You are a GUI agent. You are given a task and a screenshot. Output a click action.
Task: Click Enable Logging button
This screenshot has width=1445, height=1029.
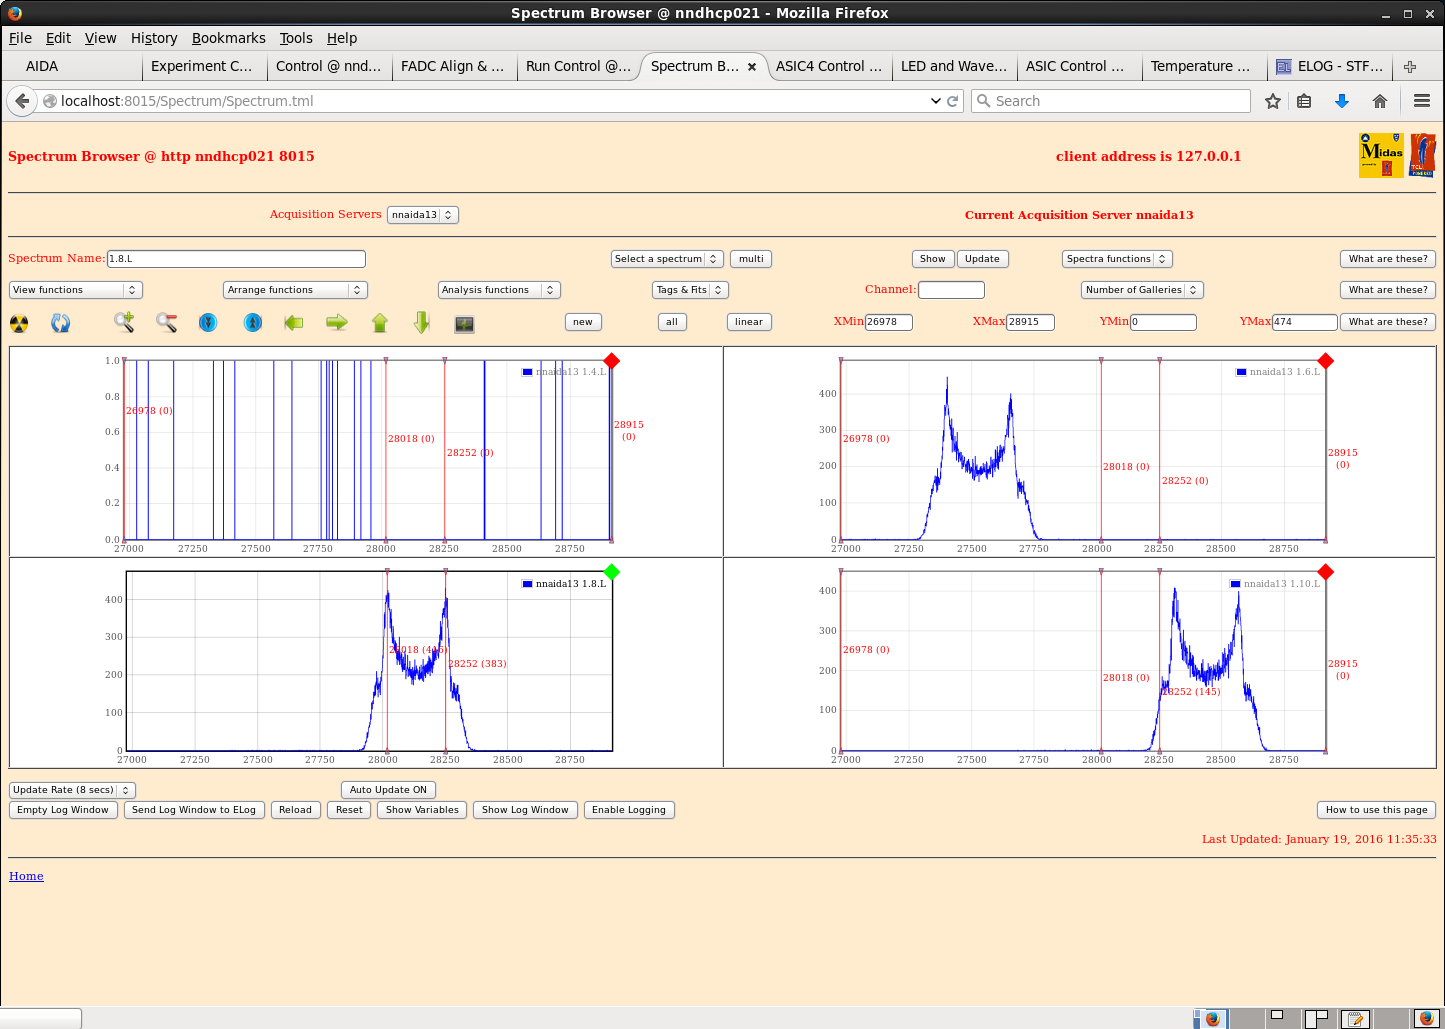coord(628,810)
